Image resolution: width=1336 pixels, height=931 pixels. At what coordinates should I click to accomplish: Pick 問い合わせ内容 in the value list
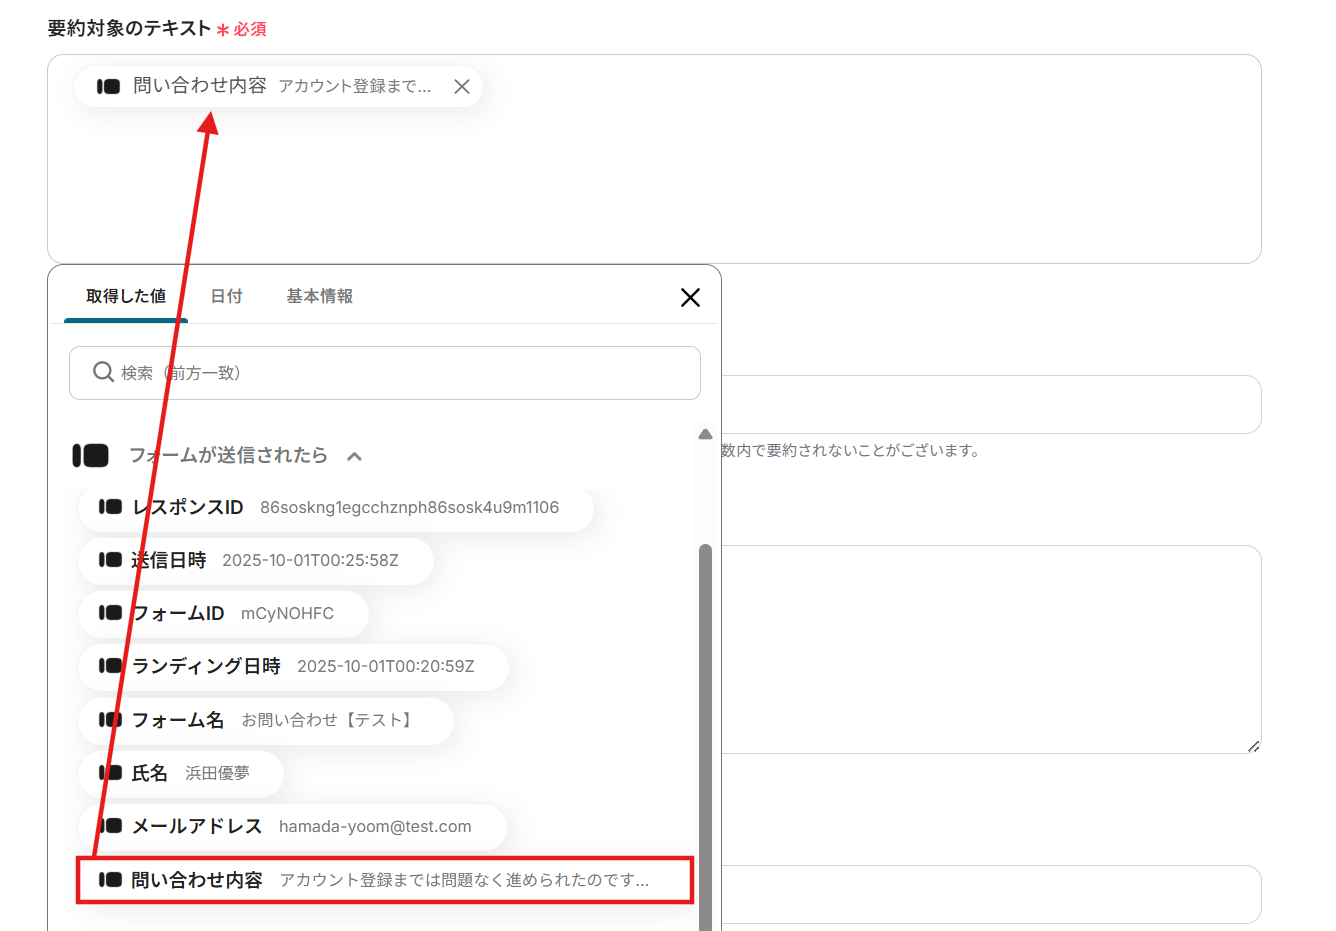point(385,880)
